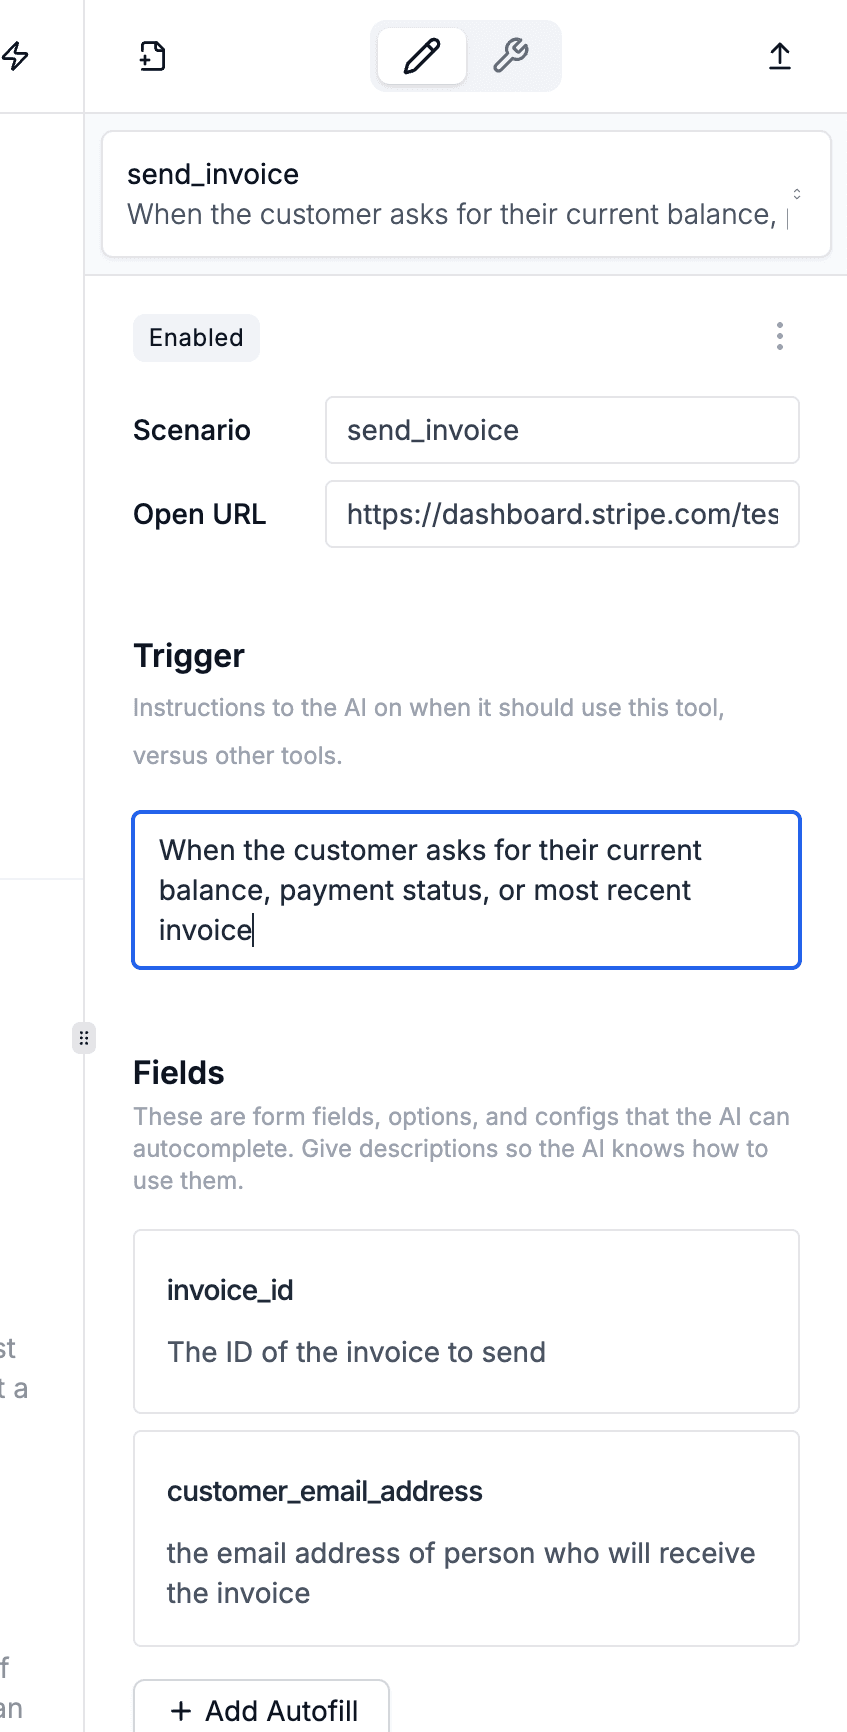Click the add new document icon
This screenshot has height=1732, width=847.
(150, 57)
